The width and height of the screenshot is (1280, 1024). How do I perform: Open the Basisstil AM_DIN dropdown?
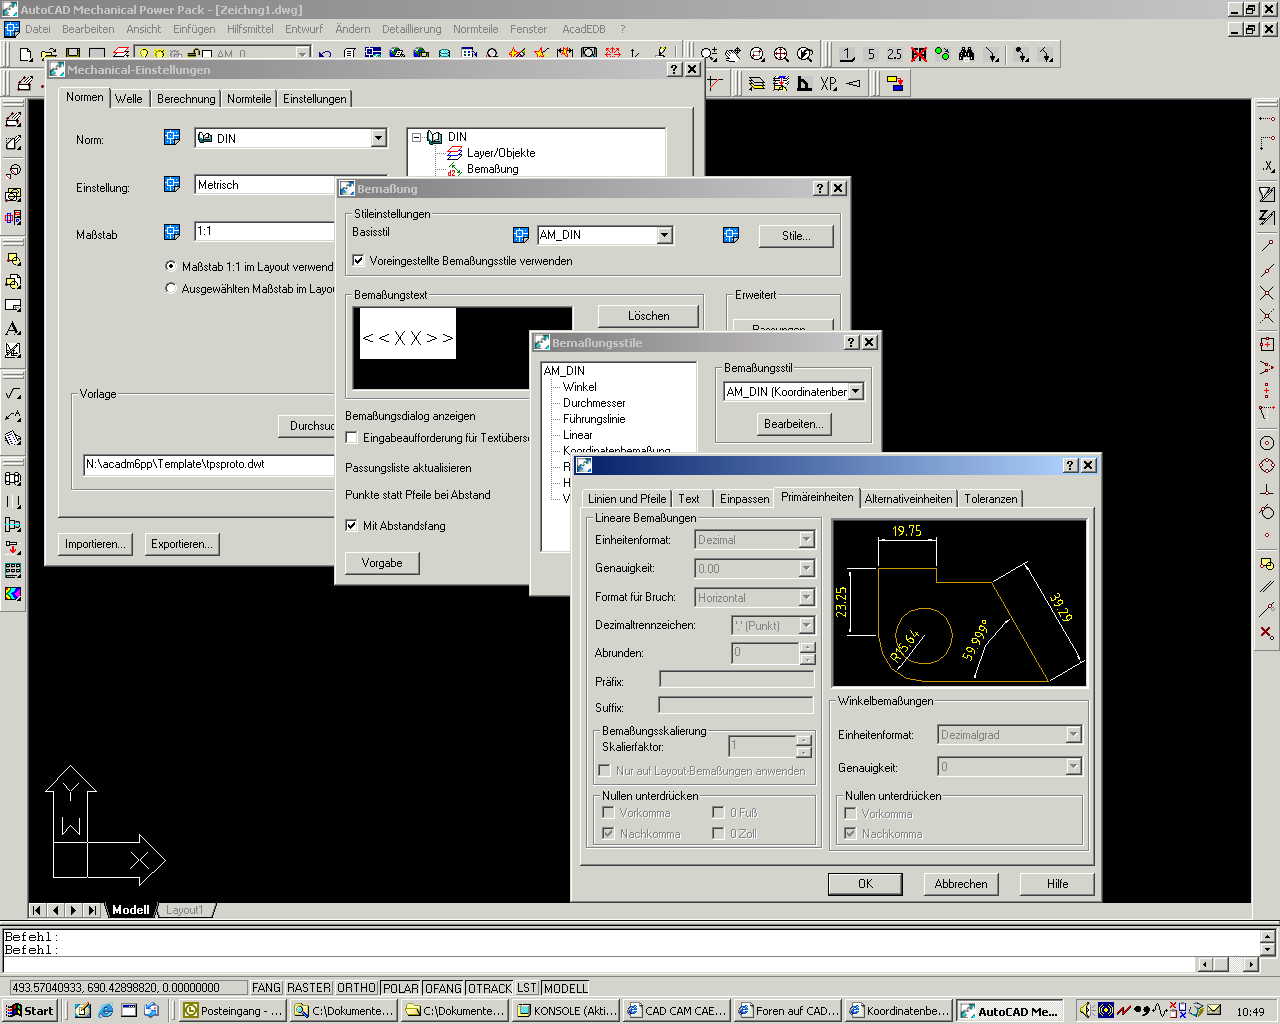664,235
